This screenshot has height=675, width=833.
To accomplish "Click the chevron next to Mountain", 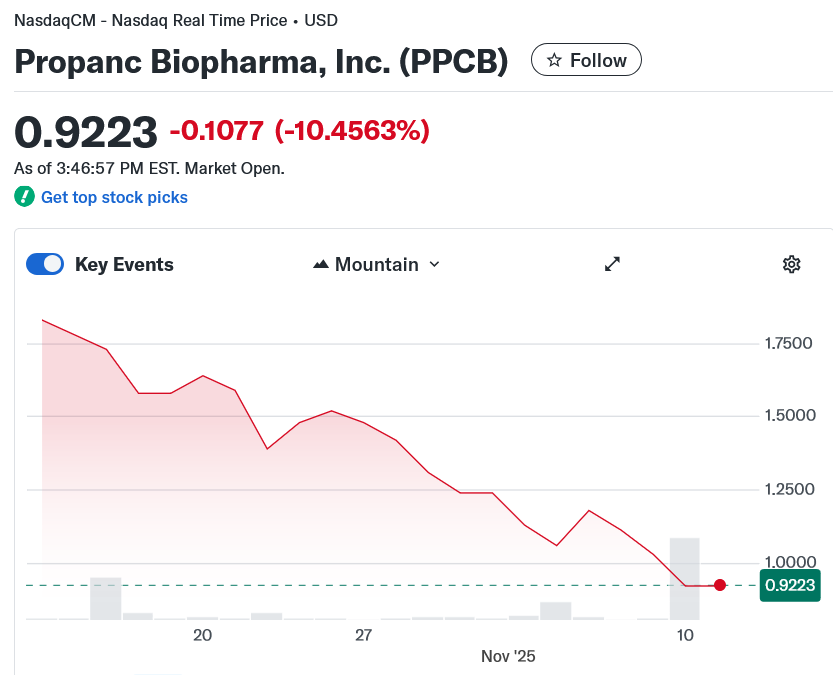I will point(434,264).
